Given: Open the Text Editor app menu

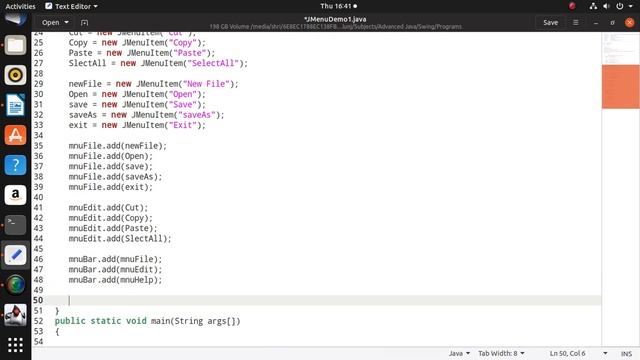Looking at the screenshot, I should tap(71, 6).
